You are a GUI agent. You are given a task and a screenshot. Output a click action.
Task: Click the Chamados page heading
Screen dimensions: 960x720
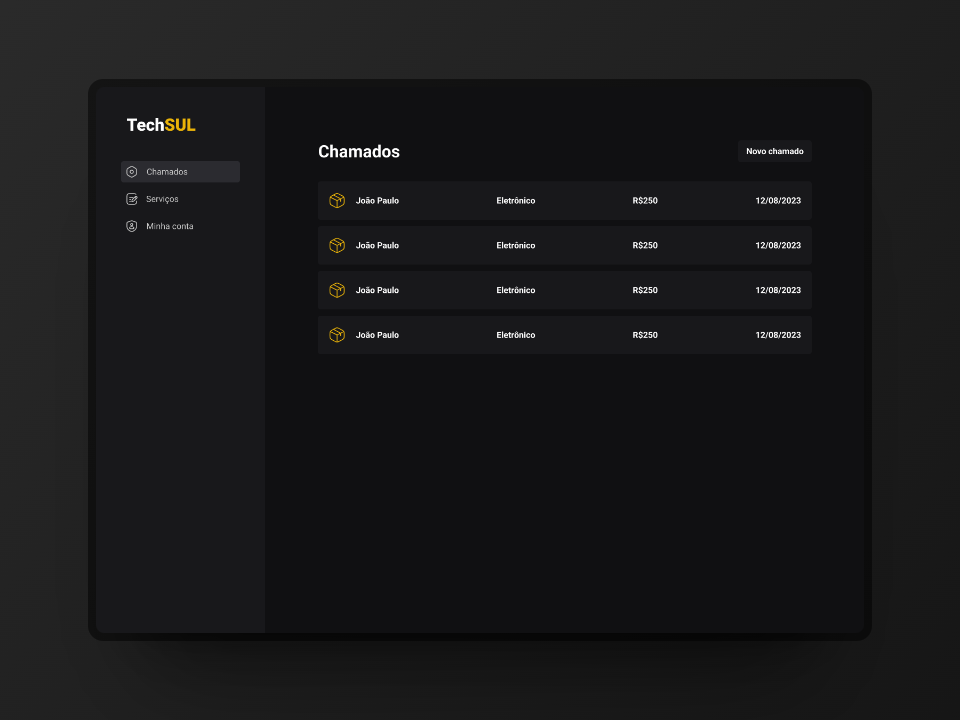359,152
